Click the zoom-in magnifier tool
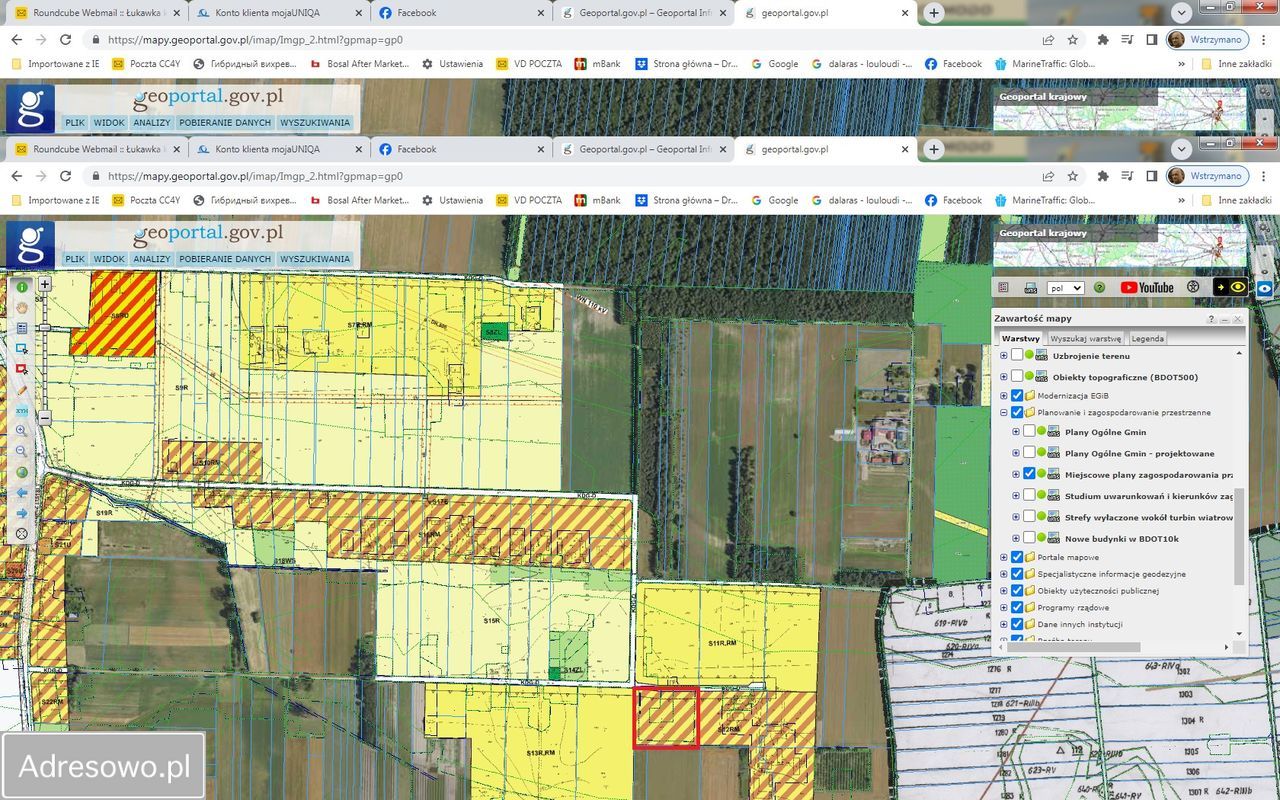Screen dimensions: 1280x800 point(21,431)
